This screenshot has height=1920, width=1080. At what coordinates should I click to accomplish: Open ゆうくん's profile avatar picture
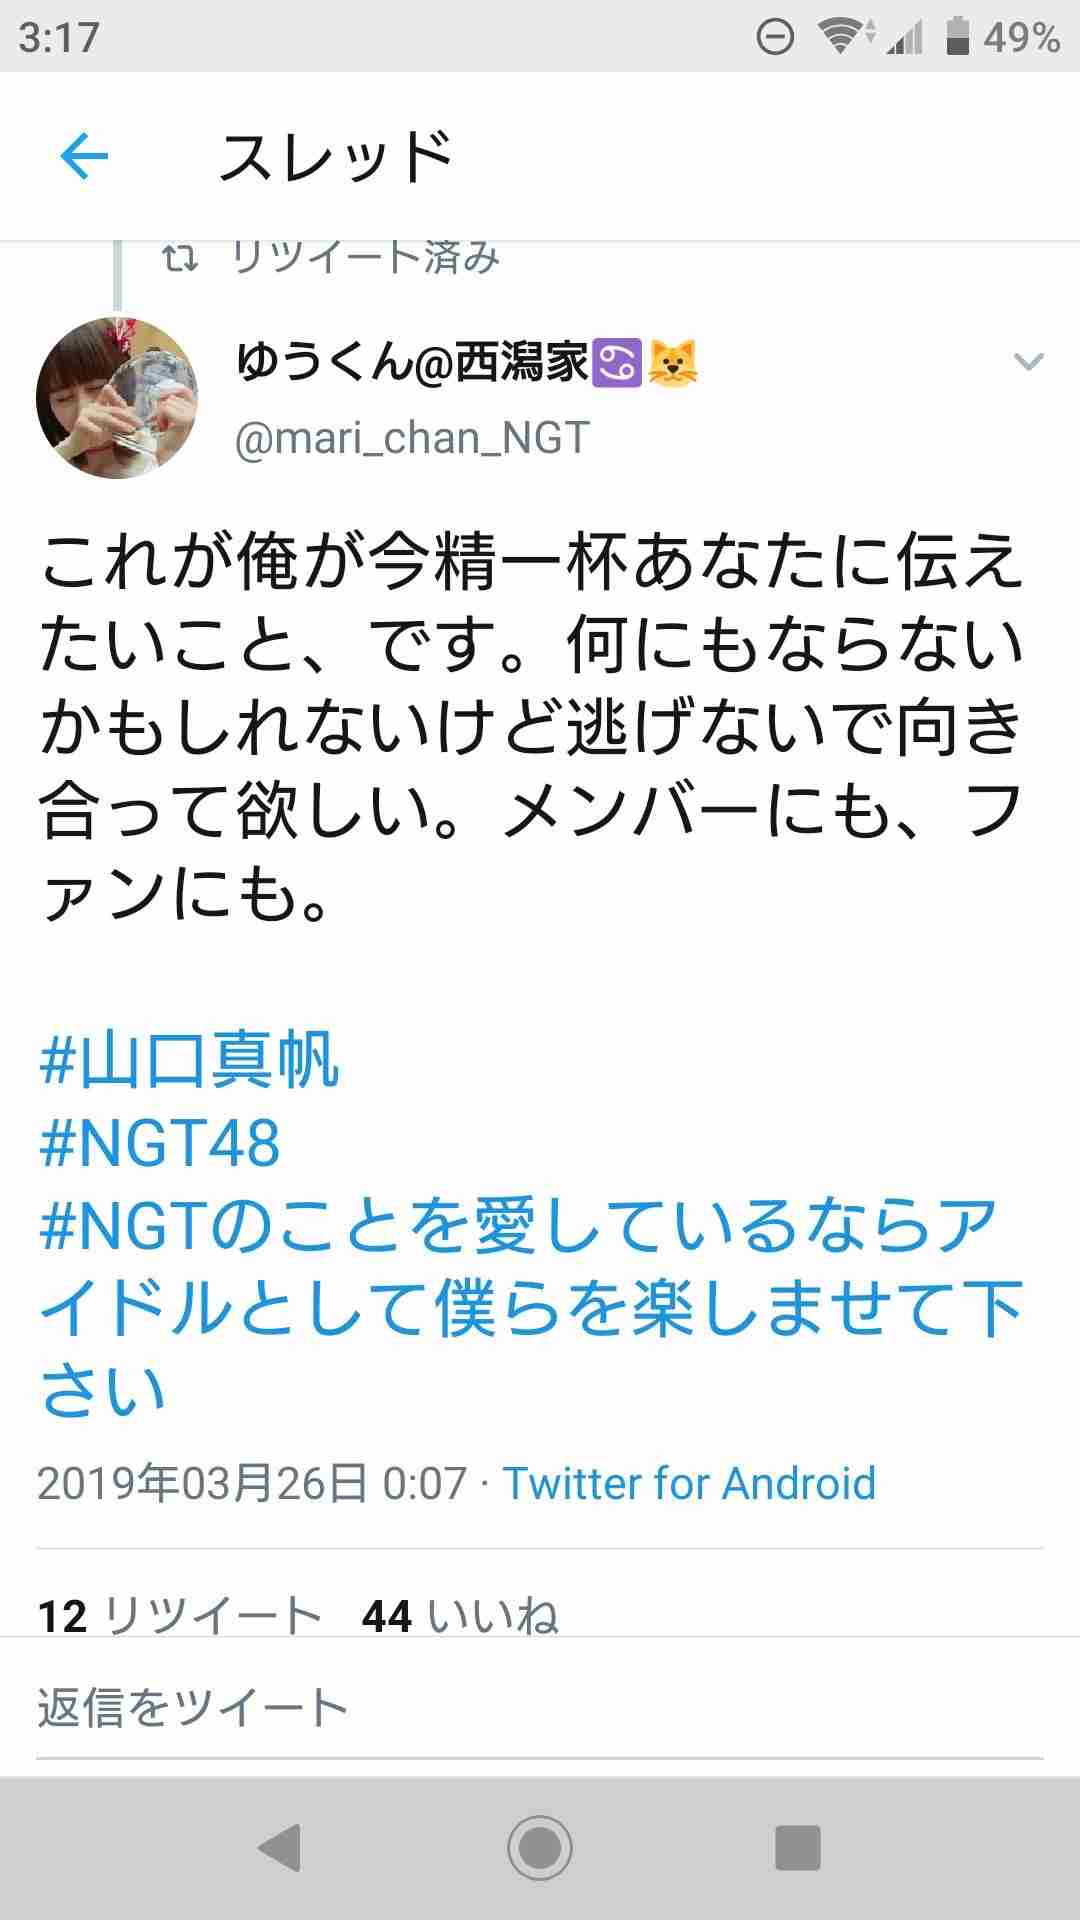coord(117,398)
